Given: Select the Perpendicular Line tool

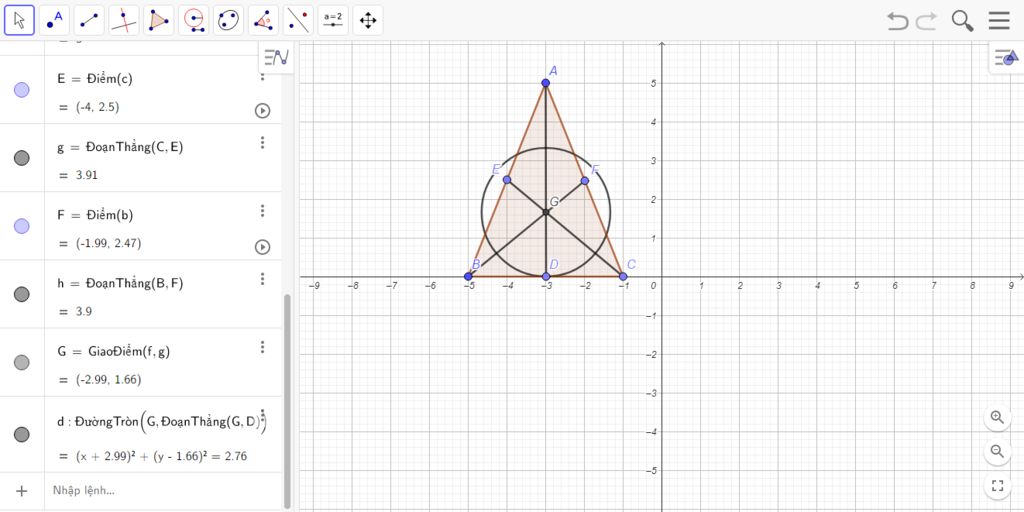Looking at the screenshot, I should coord(123,20).
